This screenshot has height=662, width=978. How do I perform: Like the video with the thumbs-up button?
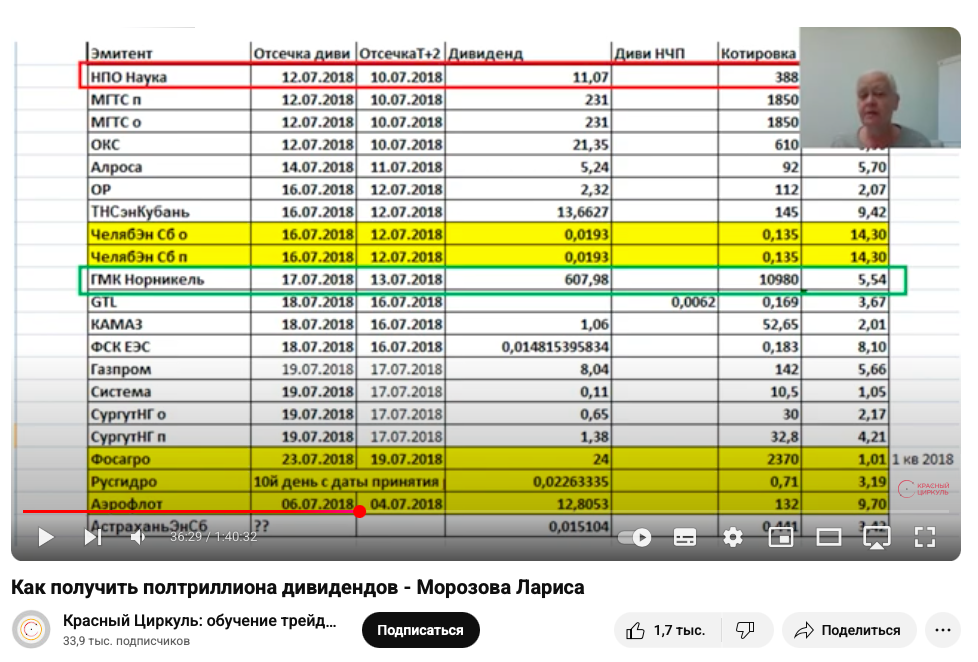[x=667, y=630]
